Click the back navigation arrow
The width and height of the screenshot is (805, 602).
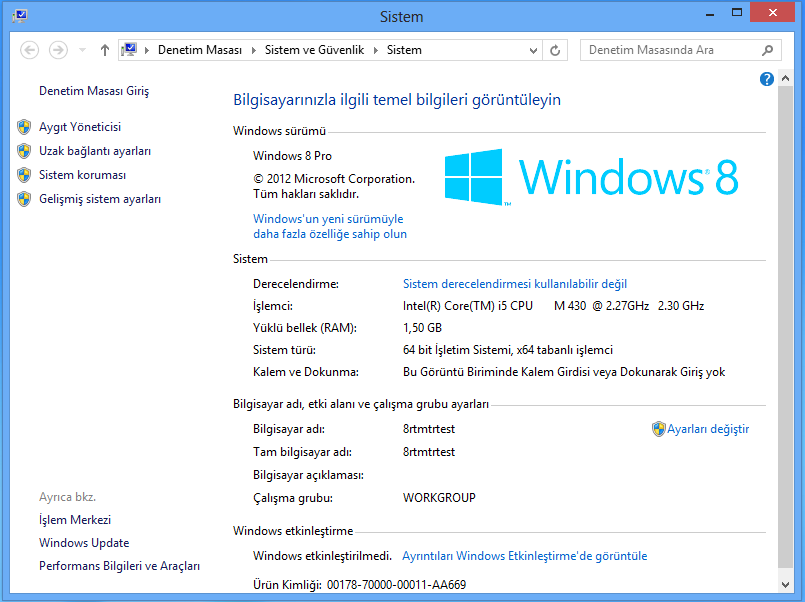coord(29,50)
